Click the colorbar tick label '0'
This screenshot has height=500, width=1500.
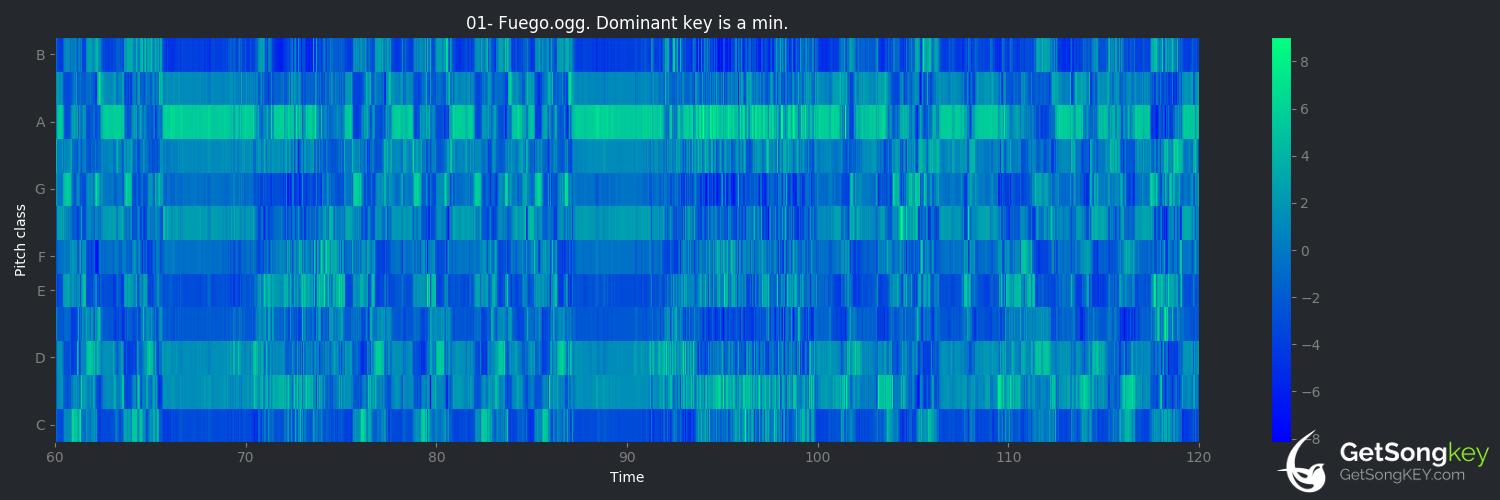[x=1304, y=251]
